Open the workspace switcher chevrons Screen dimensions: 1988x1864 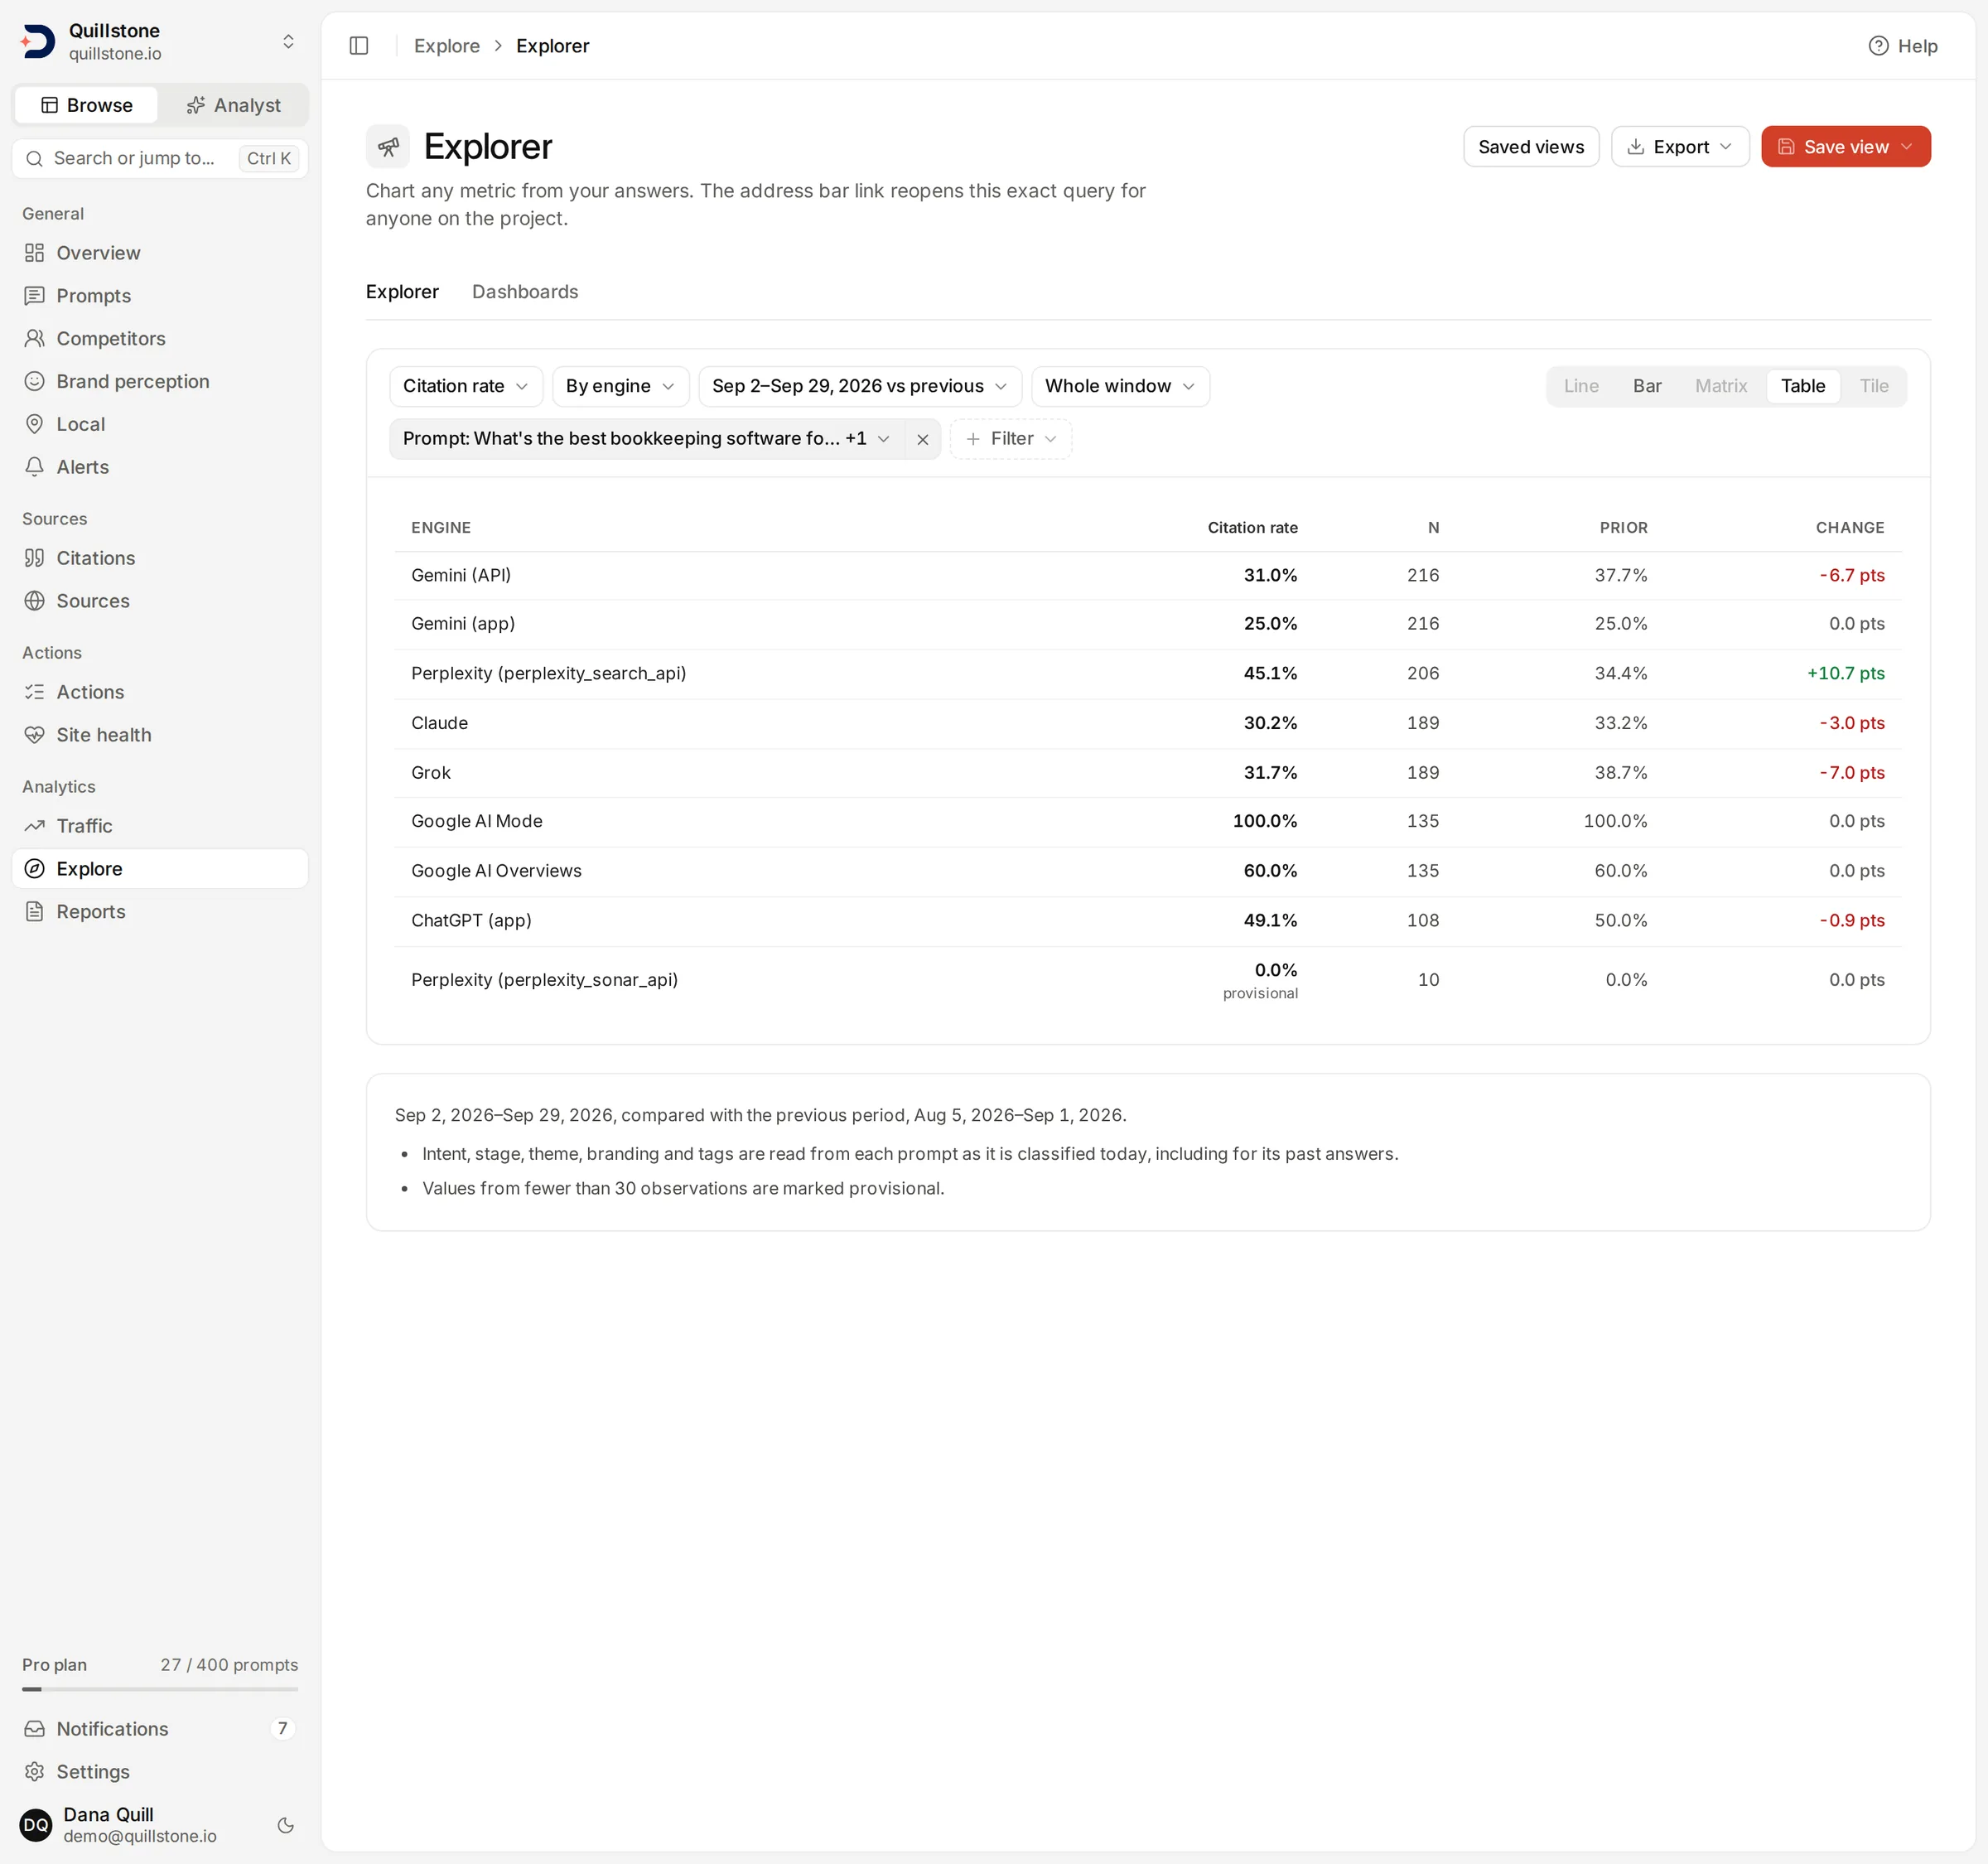click(288, 41)
